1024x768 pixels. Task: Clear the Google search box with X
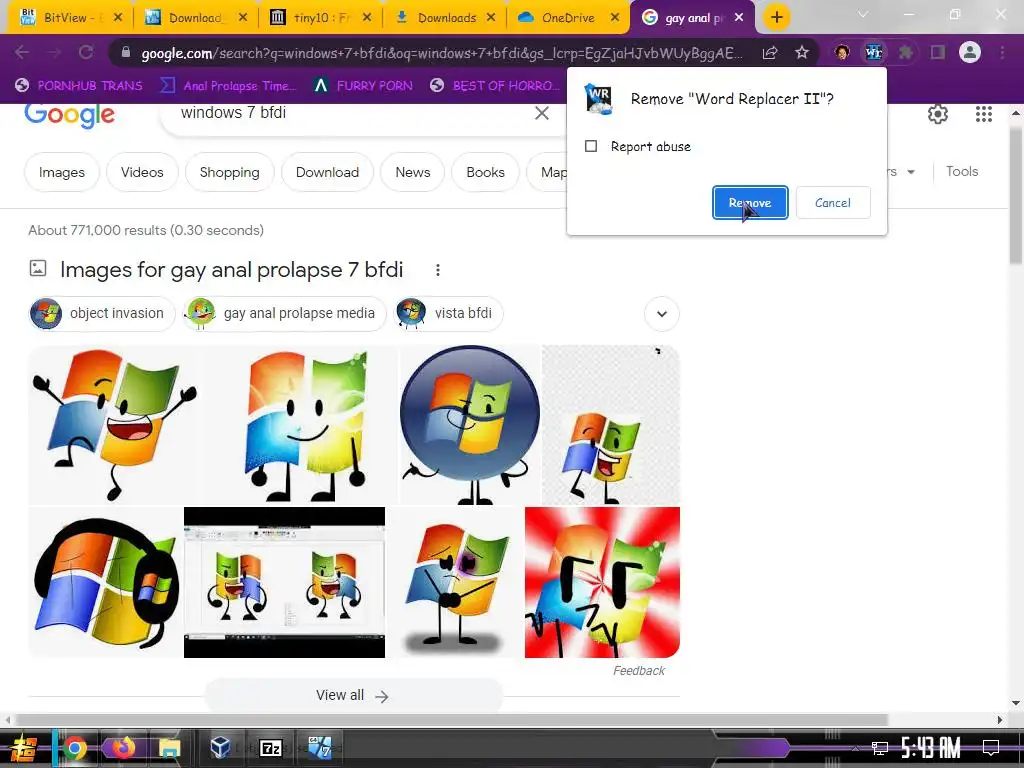tap(541, 114)
